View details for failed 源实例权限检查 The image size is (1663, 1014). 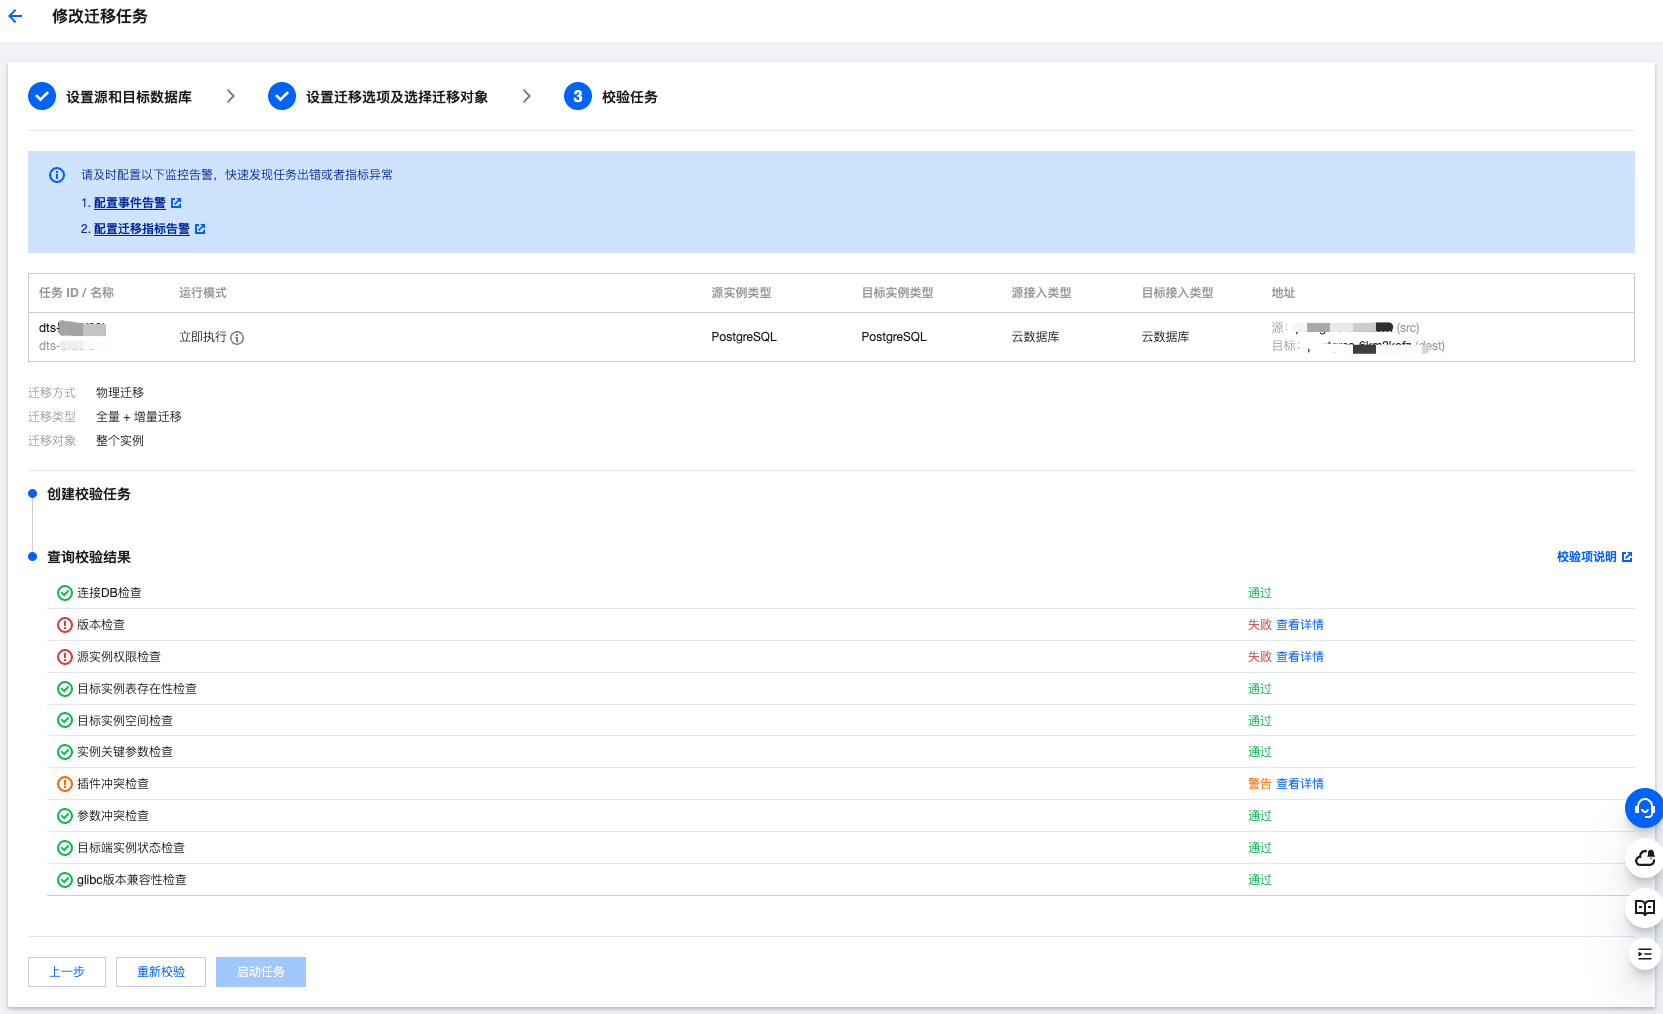click(x=1299, y=657)
